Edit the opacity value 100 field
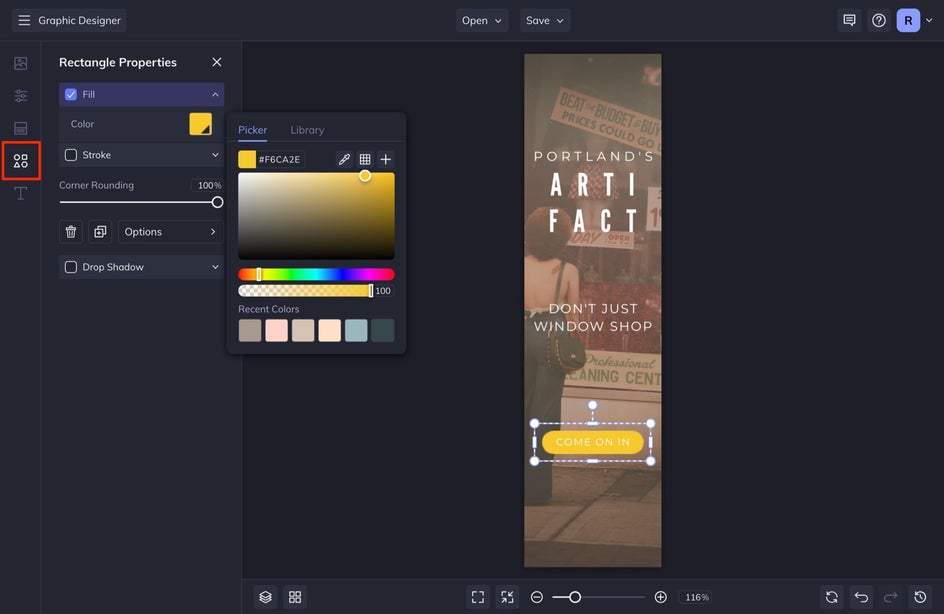This screenshot has width=944, height=614. click(384, 291)
